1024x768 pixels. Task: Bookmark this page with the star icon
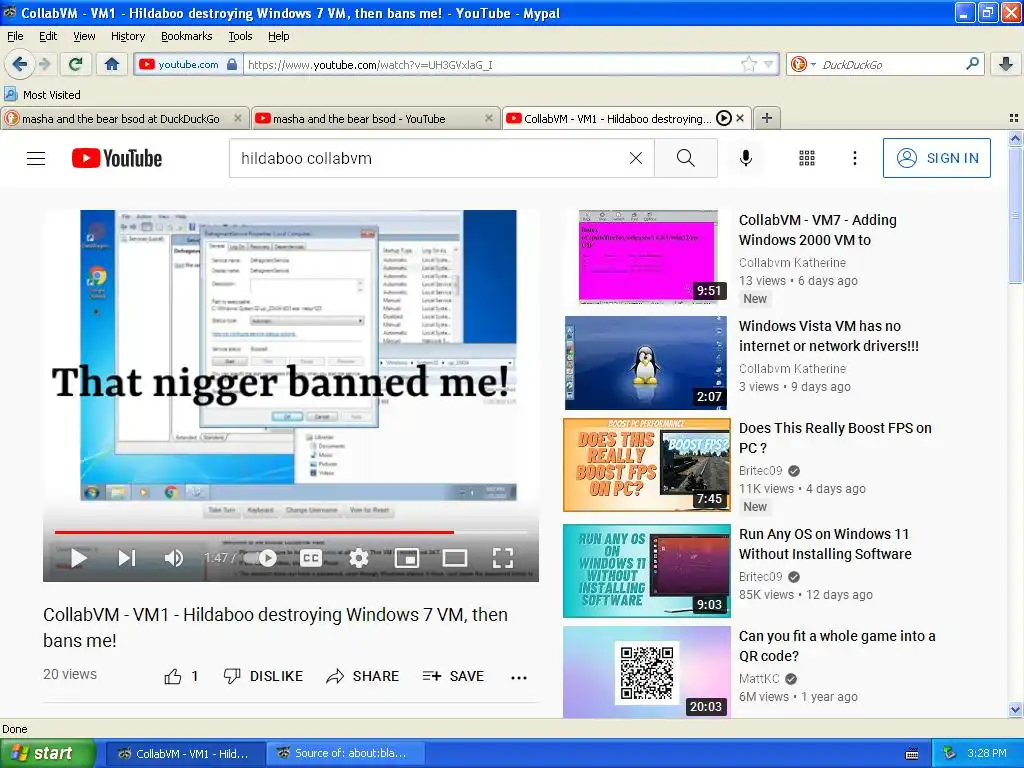(x=748, y=64)
